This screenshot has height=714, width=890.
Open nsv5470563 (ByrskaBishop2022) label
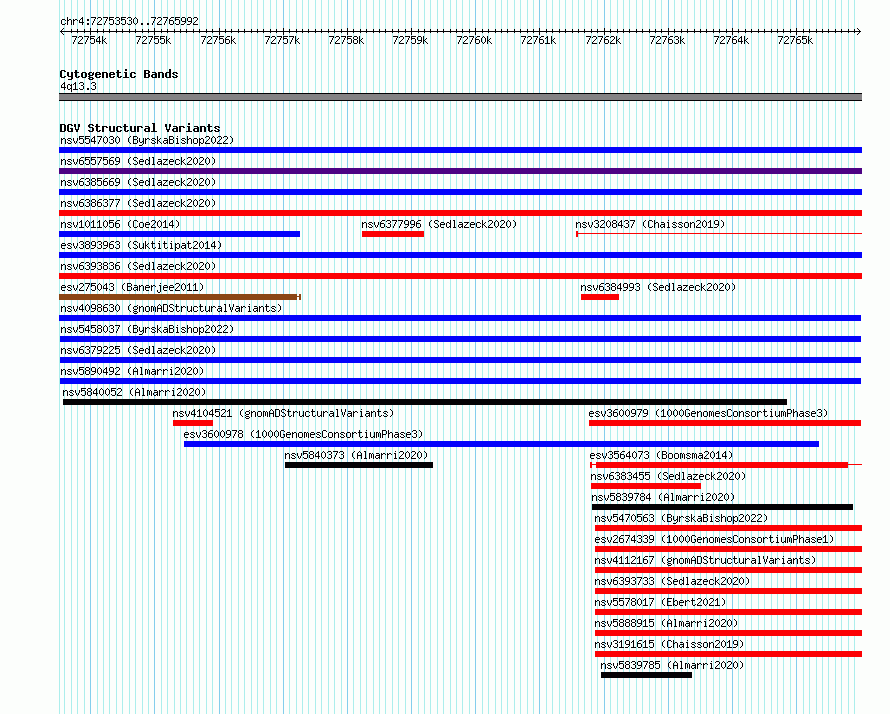[681, 518]
